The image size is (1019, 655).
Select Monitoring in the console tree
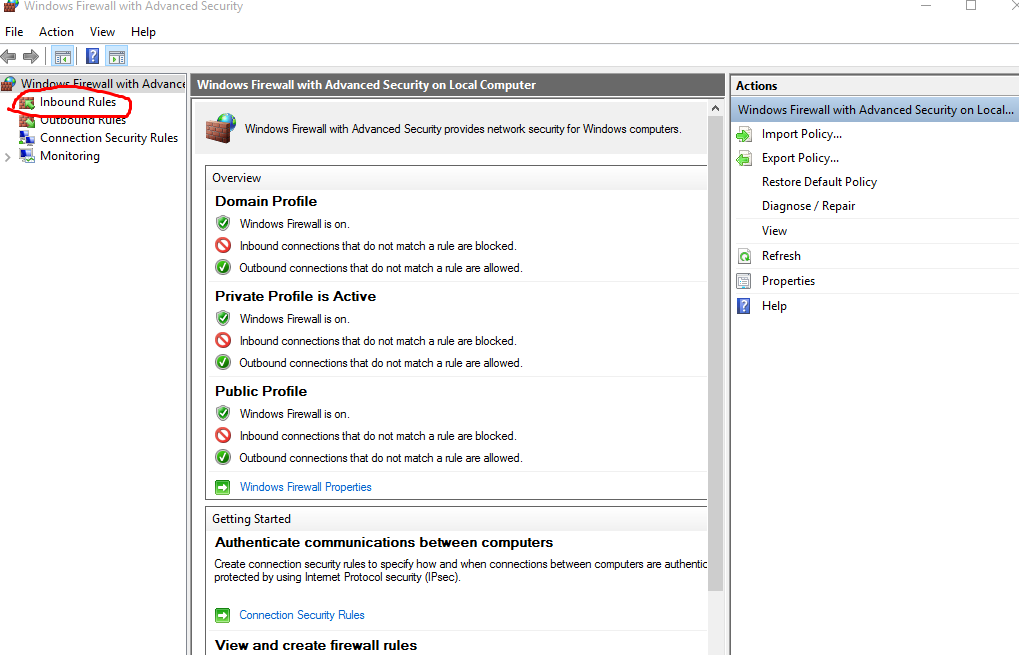click(x=70, y=156)
